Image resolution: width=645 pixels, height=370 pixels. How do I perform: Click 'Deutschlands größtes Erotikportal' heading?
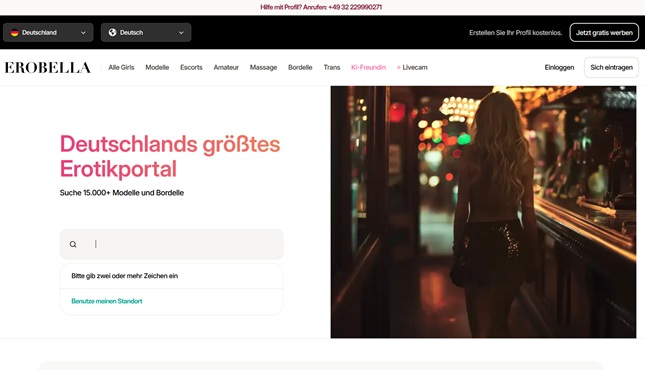[170, 156]
